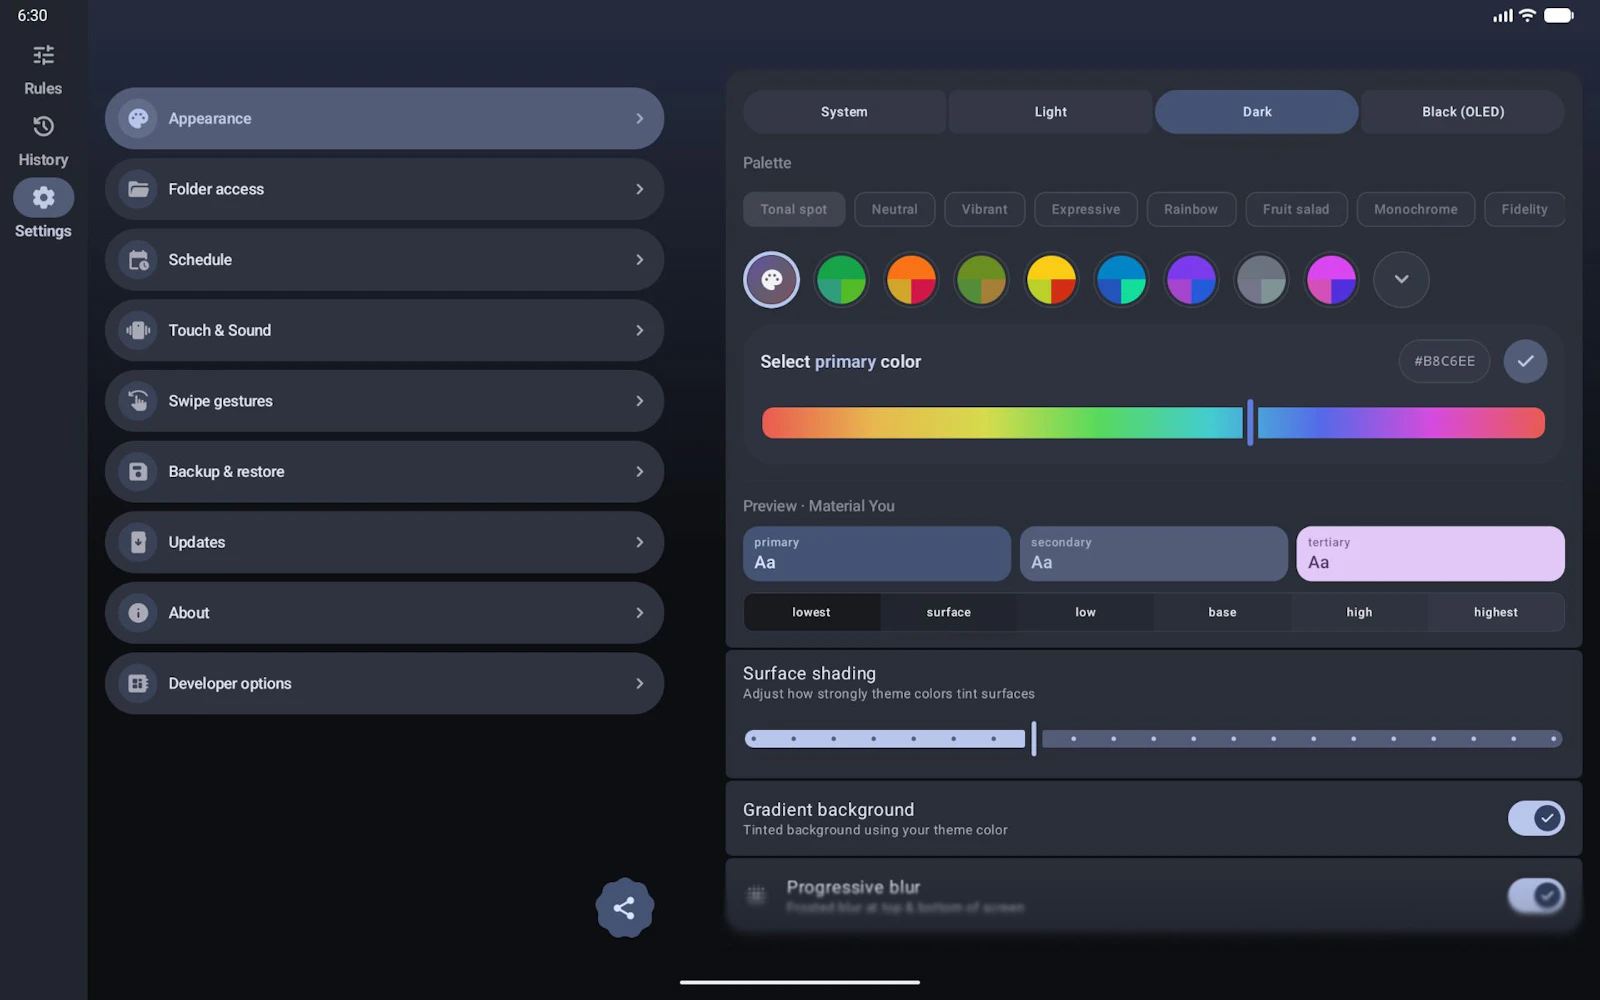Image resolution: width=1600 pixels, height=1000 pixels.
Task: Select Neutral palette chip
Action: [x=895, y=209]
